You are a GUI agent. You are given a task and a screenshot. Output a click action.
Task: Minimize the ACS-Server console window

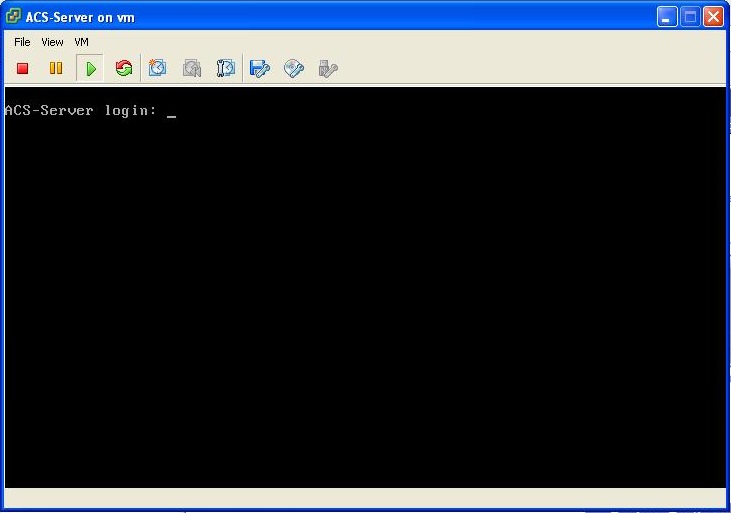pos(667,17)
